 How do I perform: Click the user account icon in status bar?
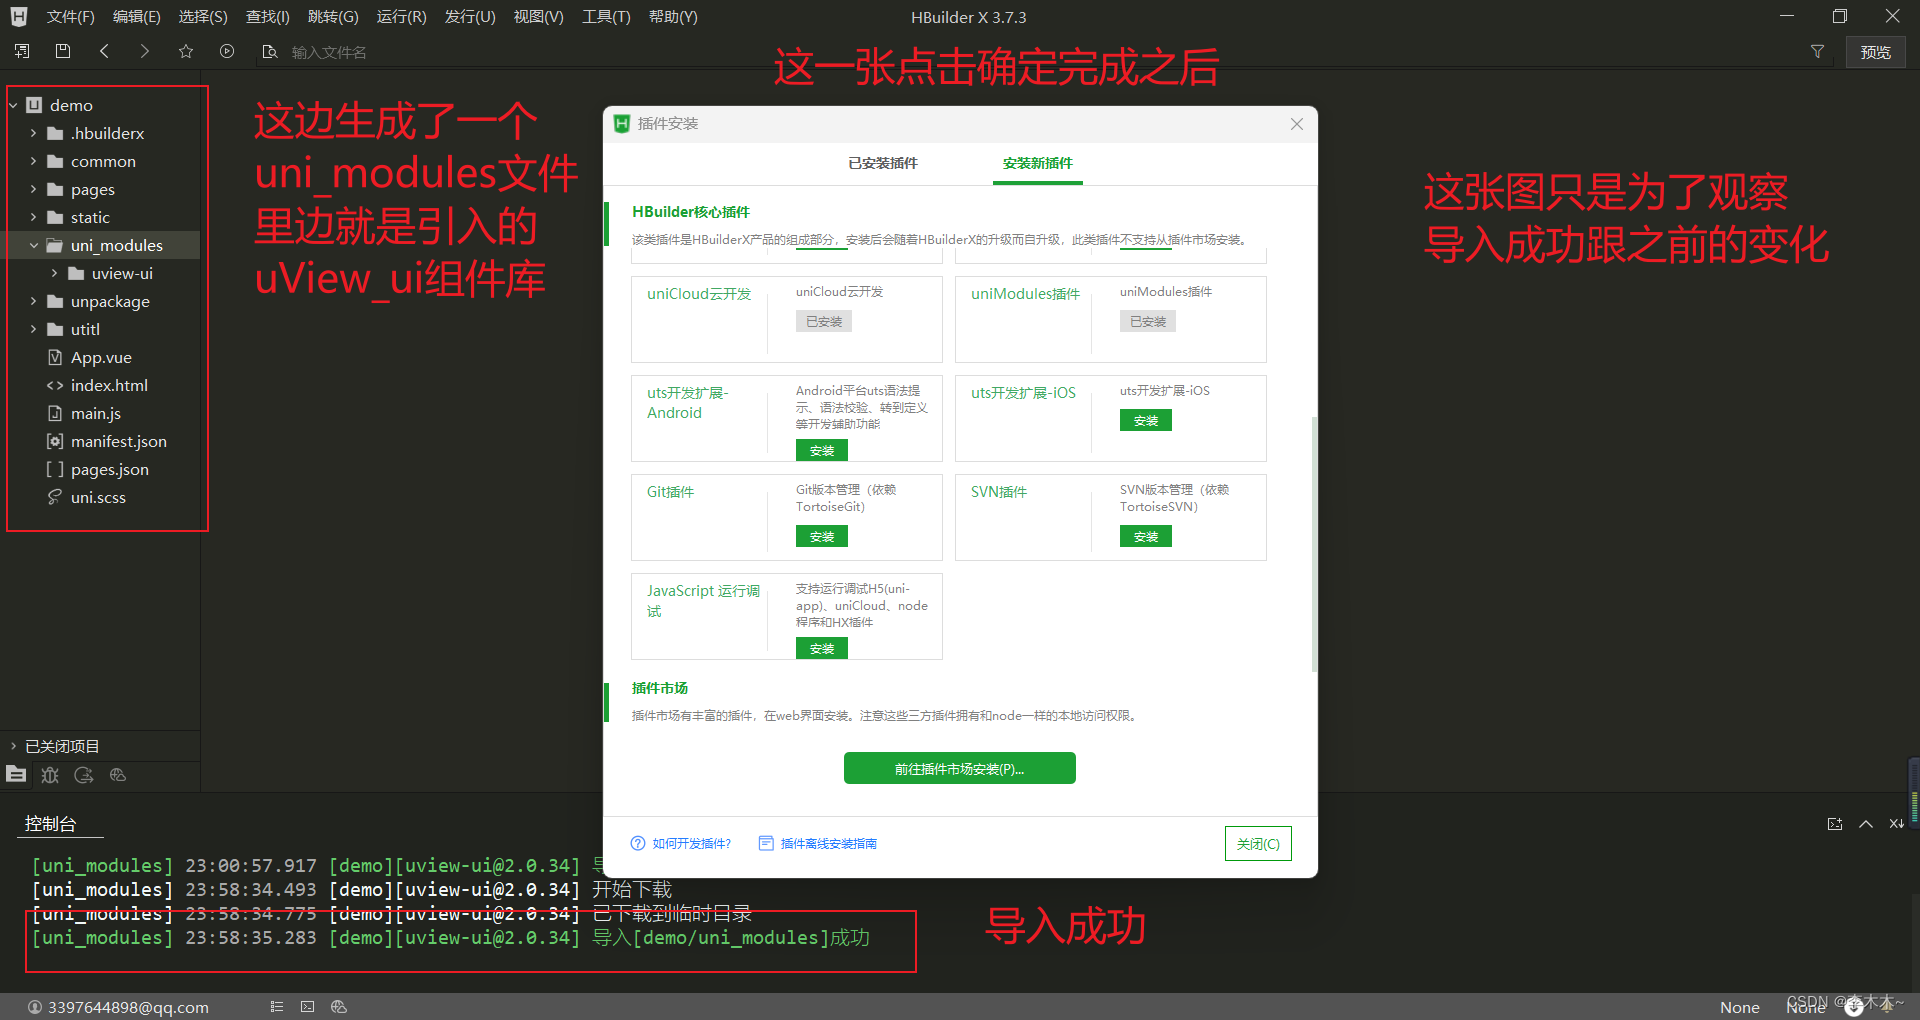pos(35,1007)
